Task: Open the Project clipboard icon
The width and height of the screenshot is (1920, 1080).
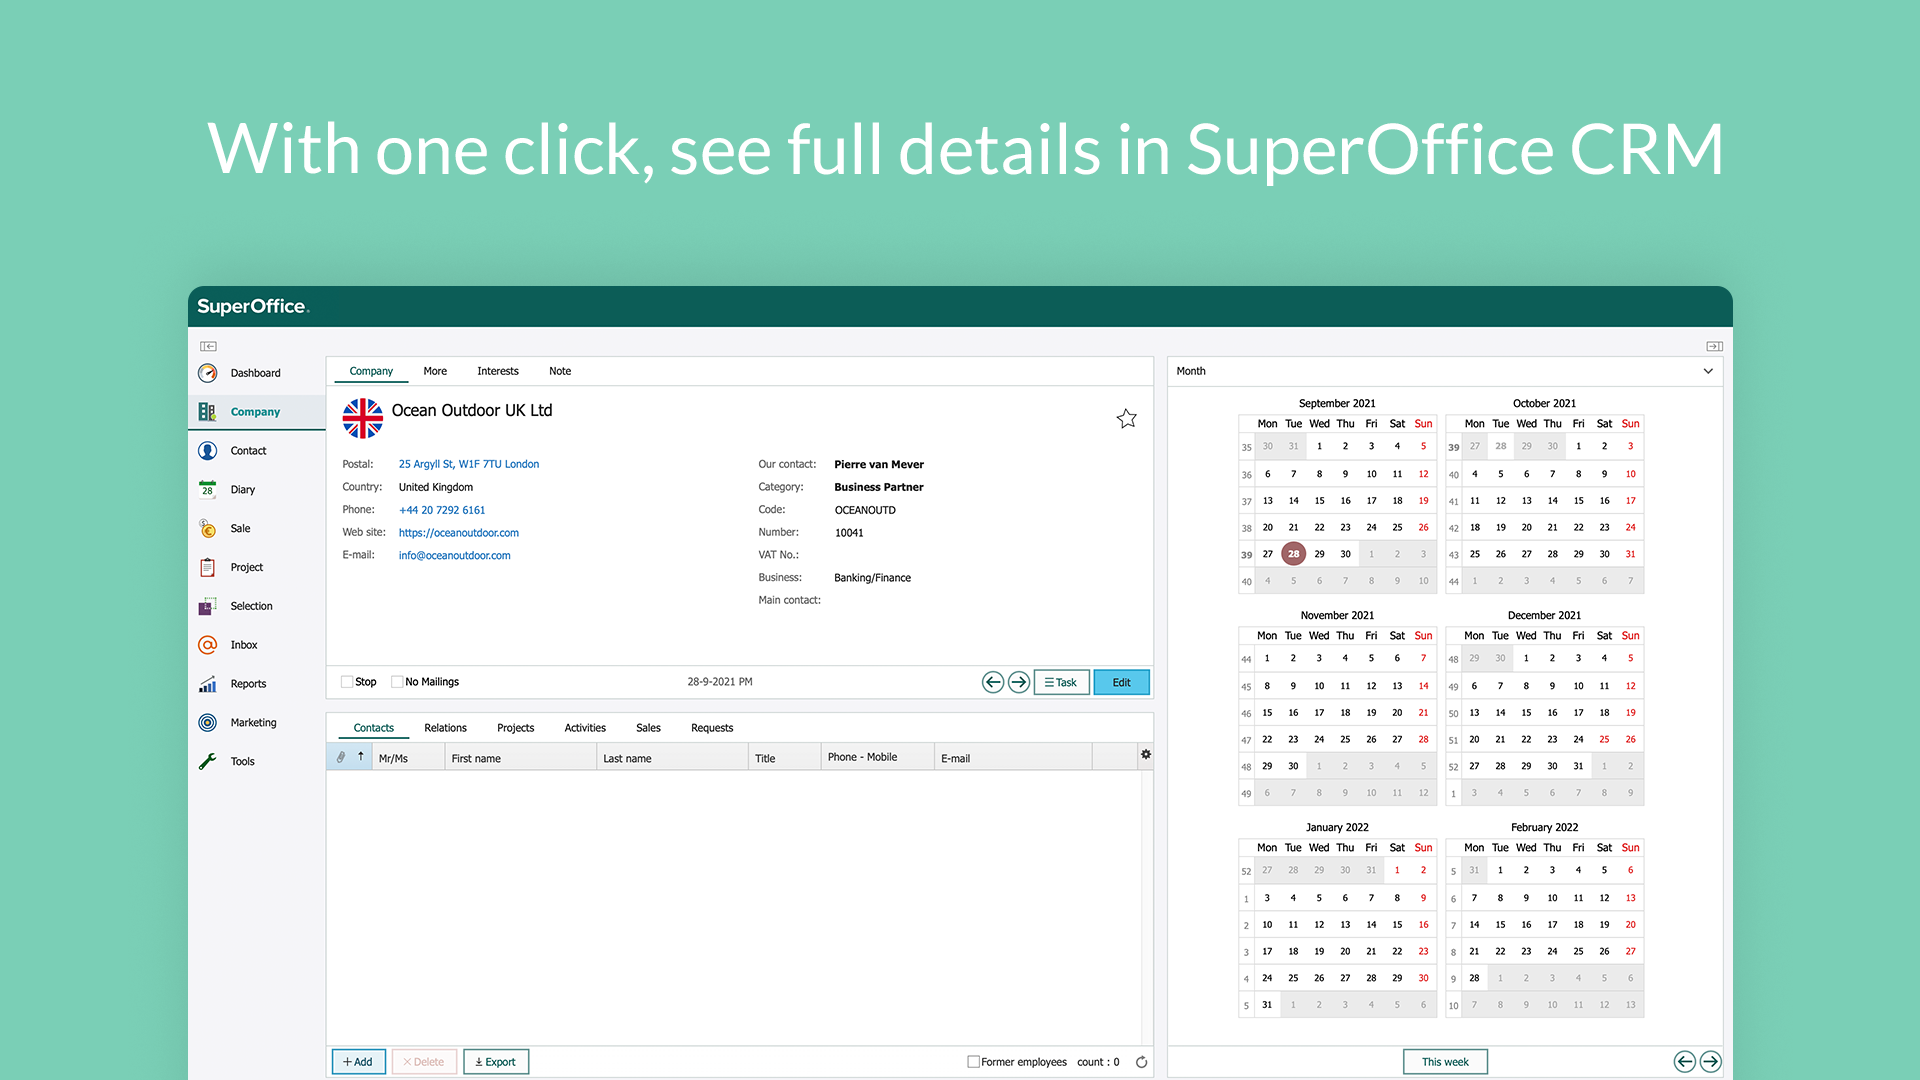Action: 207,567
